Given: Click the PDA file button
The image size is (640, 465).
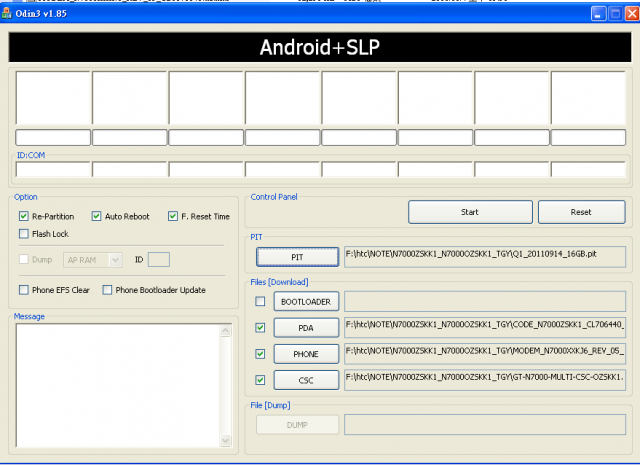Looking at the screenshot, I should pos(306,327).
